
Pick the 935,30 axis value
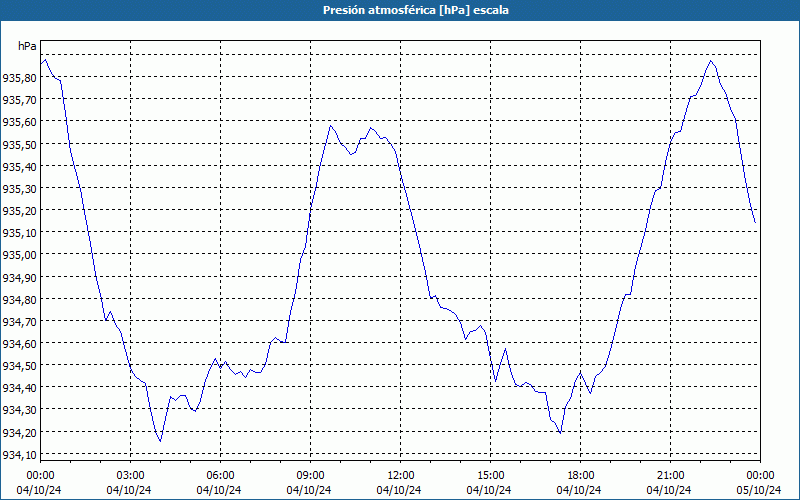pos(20,188)
